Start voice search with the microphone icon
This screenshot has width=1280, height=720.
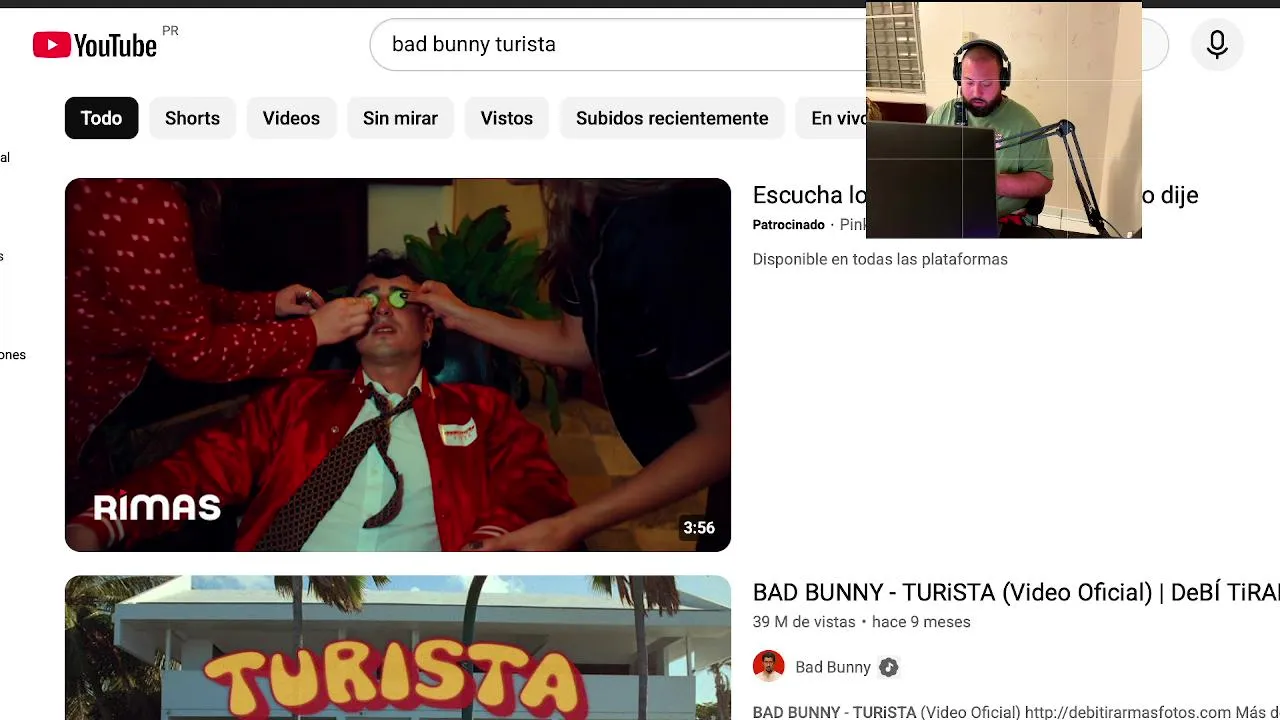pyautogui.click(x=1217, y=44)
